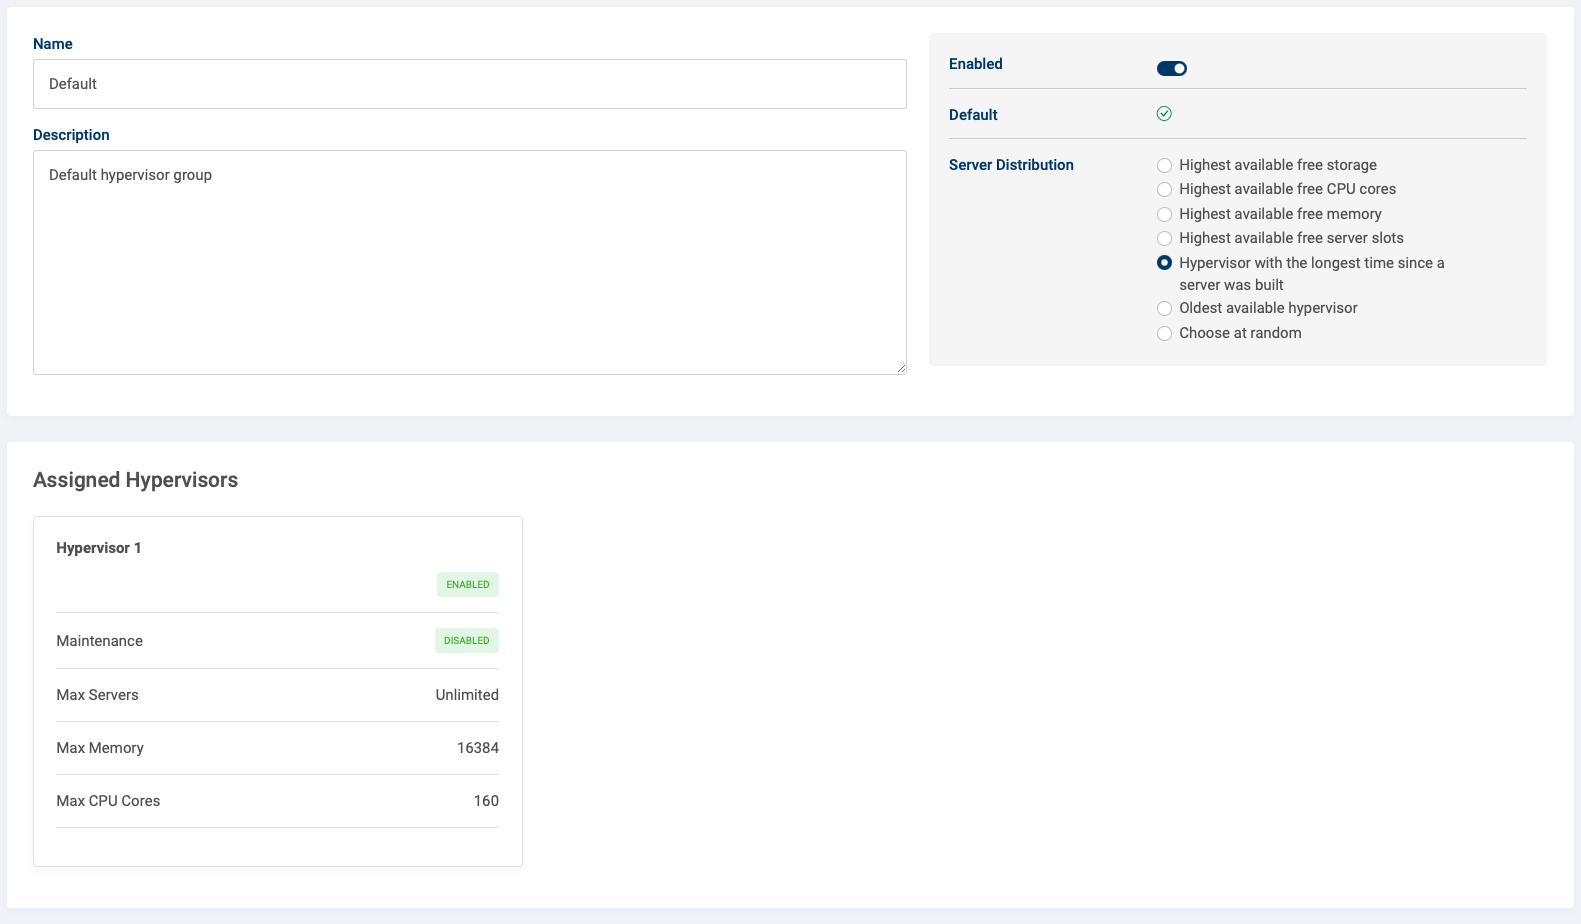1581x924 pixels.
Task: Choose Oldest available hypervisor option
Action: [1164, 308]
